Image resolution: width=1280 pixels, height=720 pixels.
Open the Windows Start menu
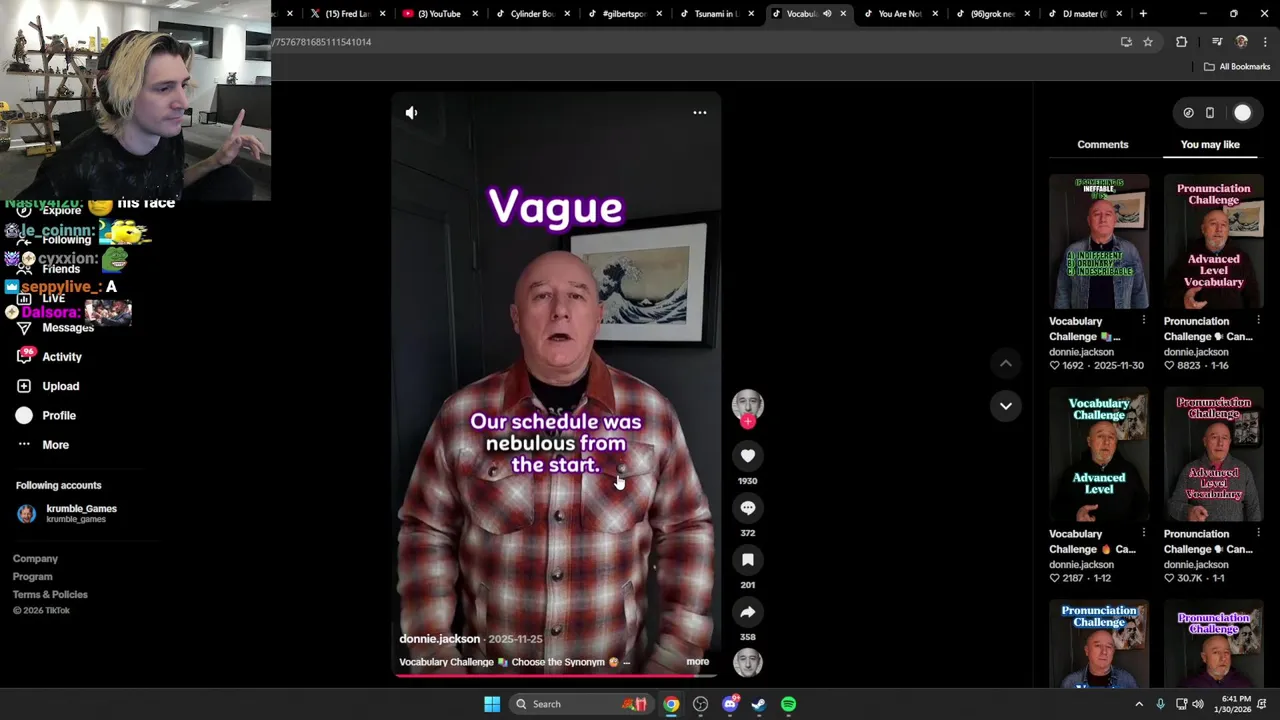[x=492, y=704]
